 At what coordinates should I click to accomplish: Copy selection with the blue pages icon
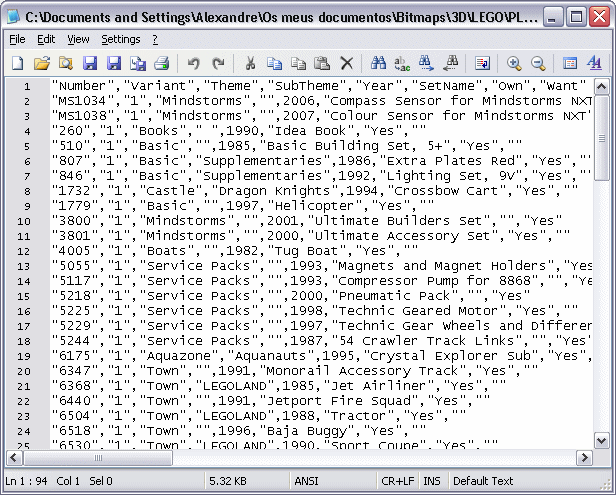pyautogui.click(x=274, y=63)
